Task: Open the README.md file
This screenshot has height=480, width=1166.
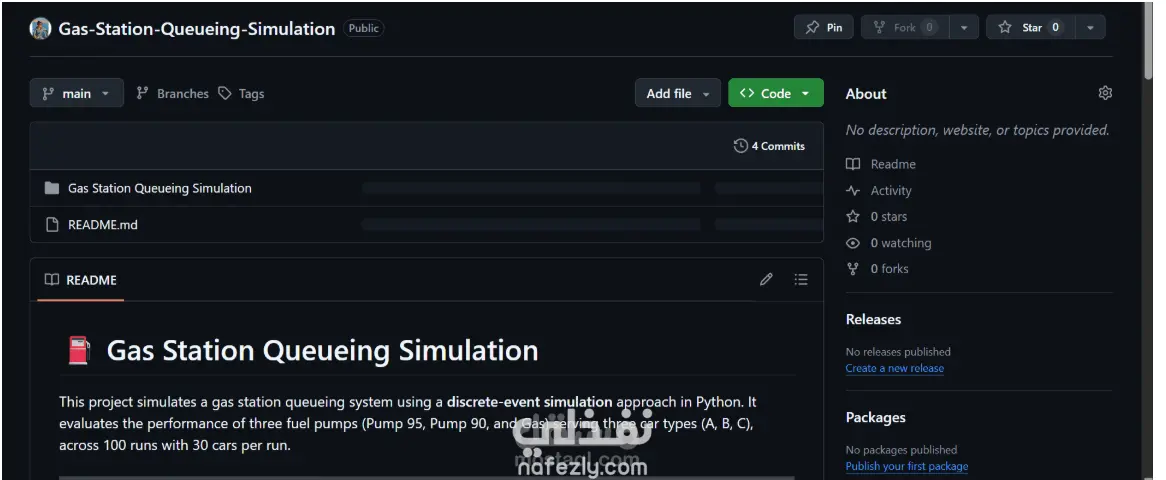Action: click(x=103, y=225)
